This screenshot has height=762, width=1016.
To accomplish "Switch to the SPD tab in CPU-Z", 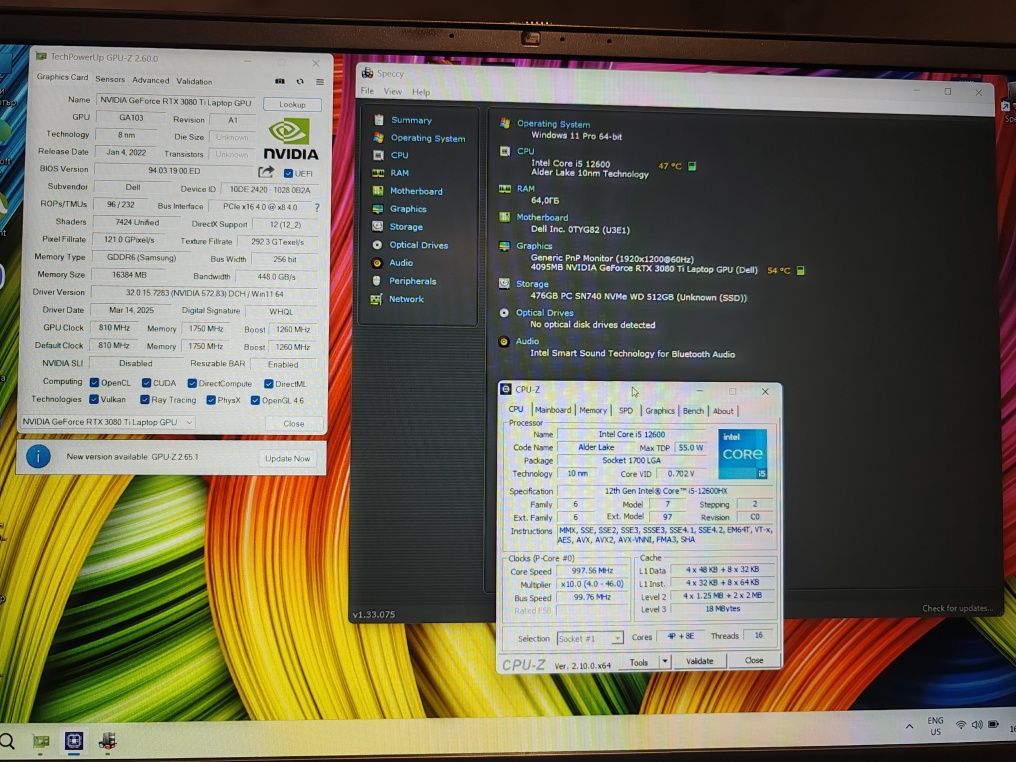I will point(626,411).
